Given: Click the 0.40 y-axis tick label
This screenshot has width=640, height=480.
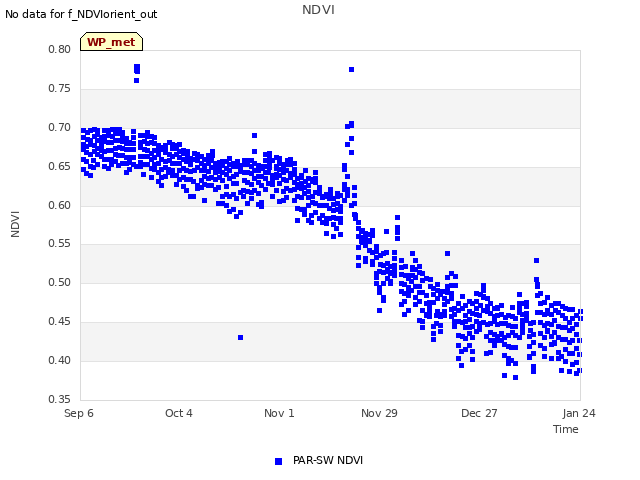Looking at the screenshot, I should pos(60,360).
